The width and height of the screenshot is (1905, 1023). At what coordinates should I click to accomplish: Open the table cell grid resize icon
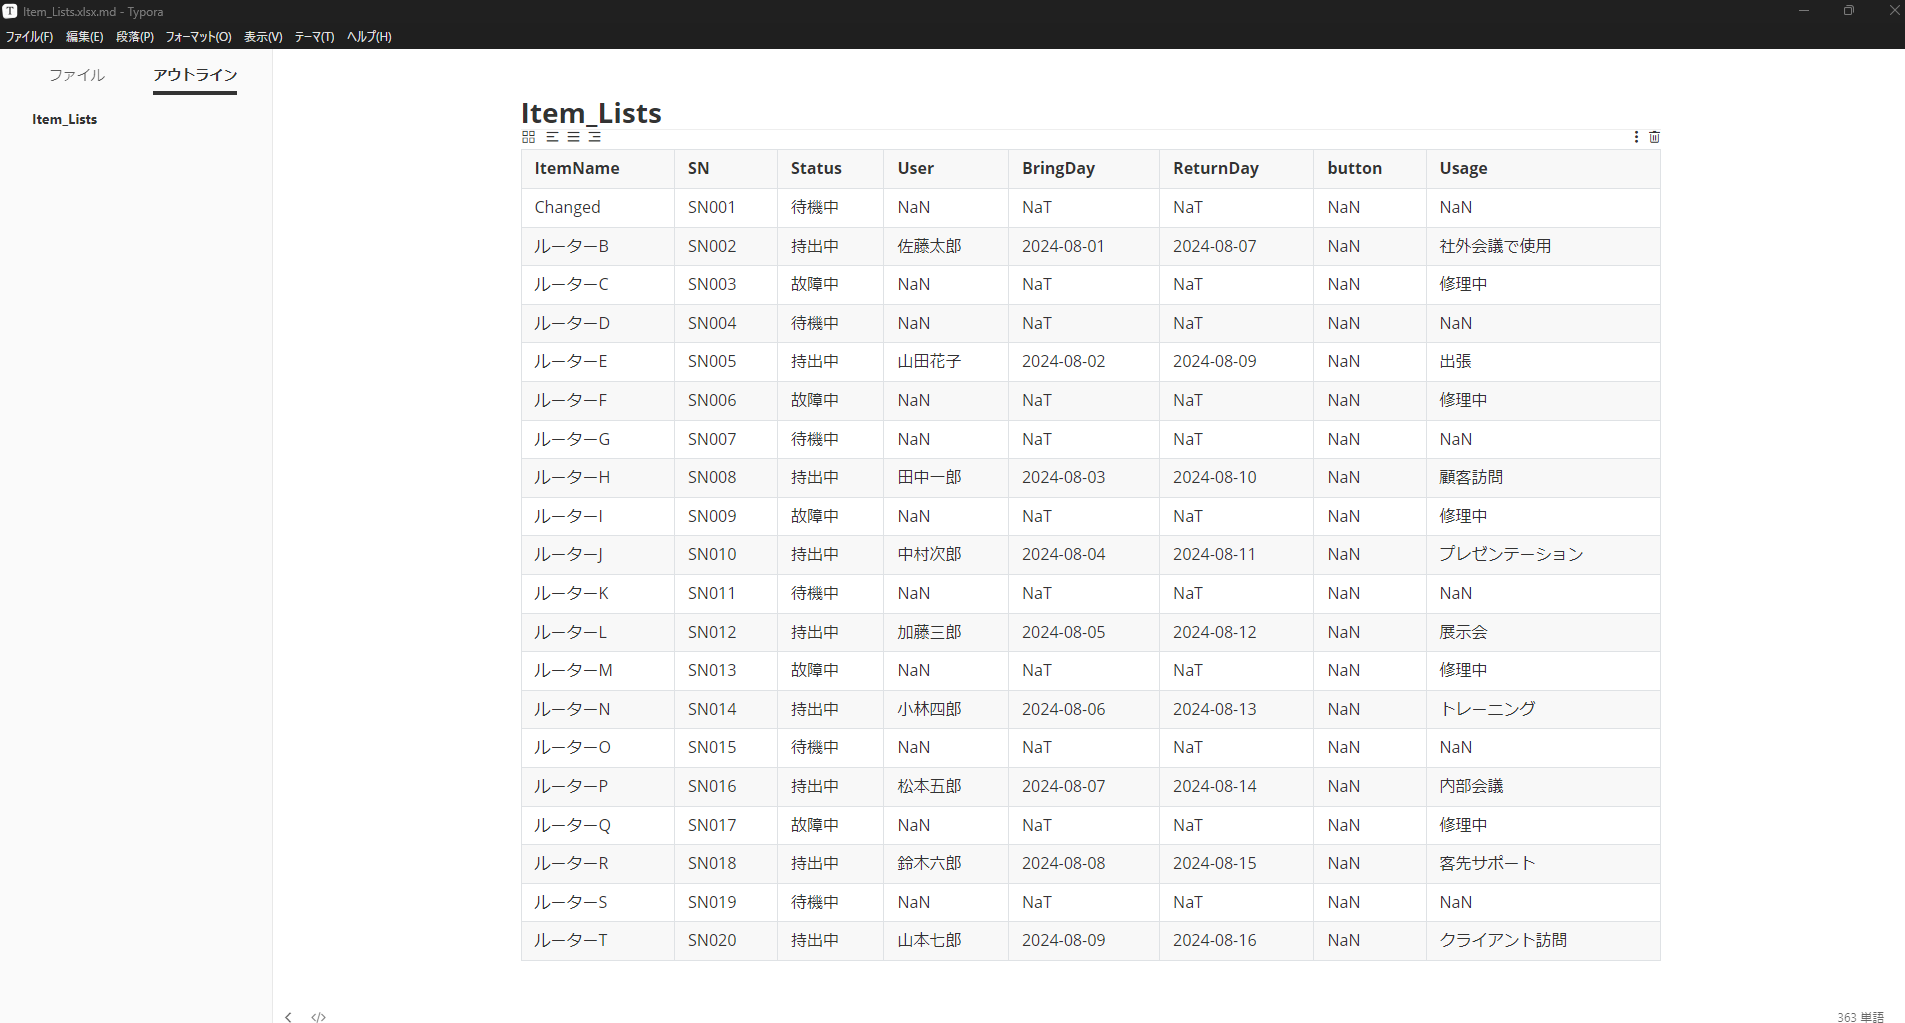(529, 137)
